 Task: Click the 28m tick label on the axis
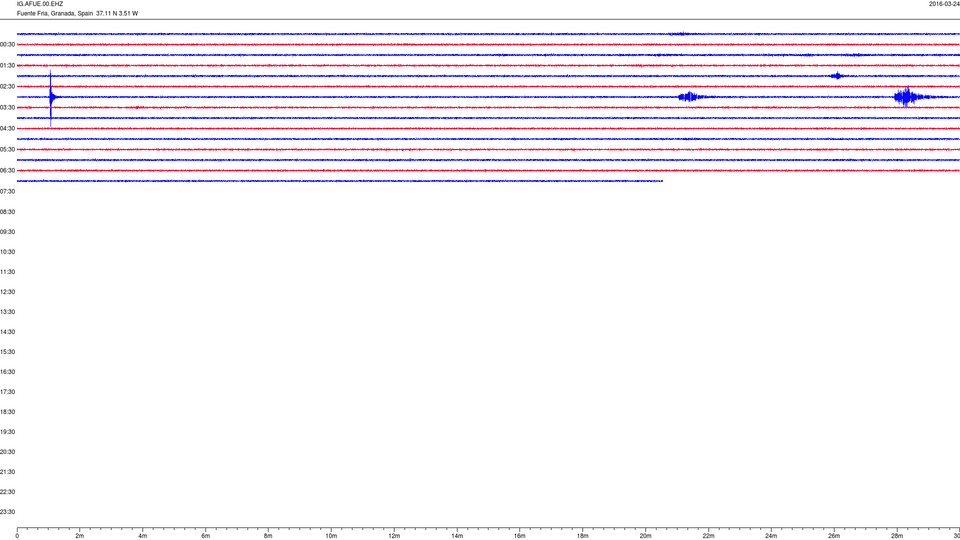(x=897, y=536)
